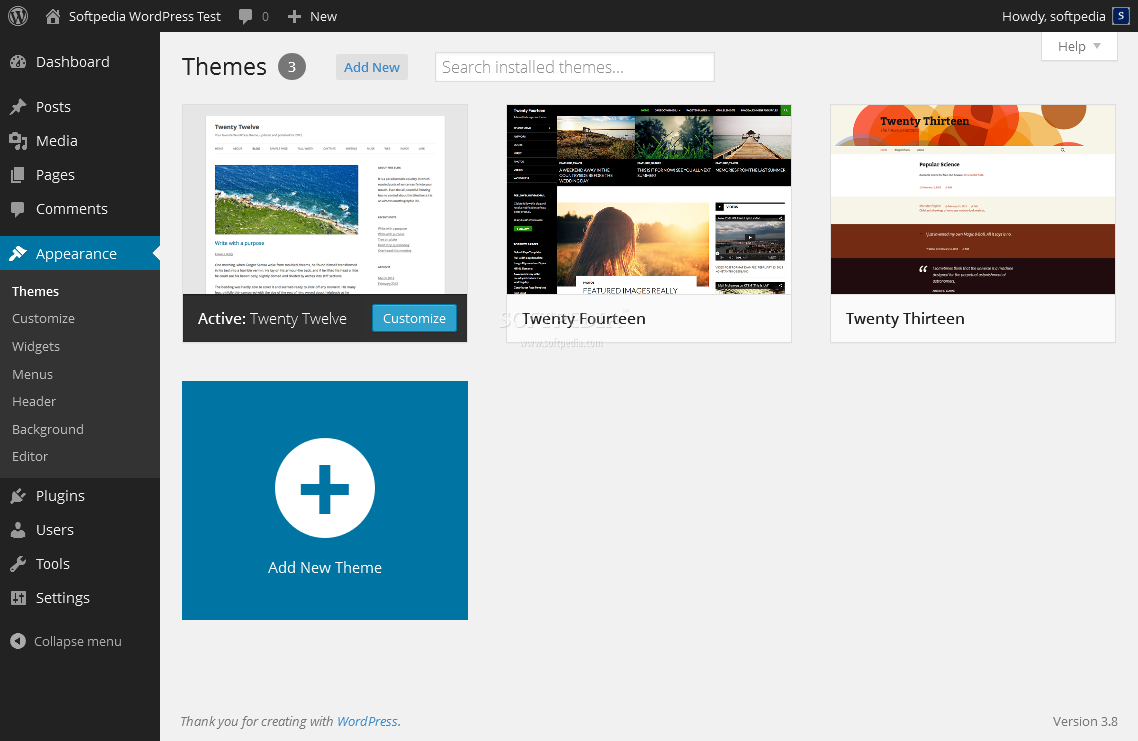
Task: Open the Posts menu
Action: tap(53, 107)
